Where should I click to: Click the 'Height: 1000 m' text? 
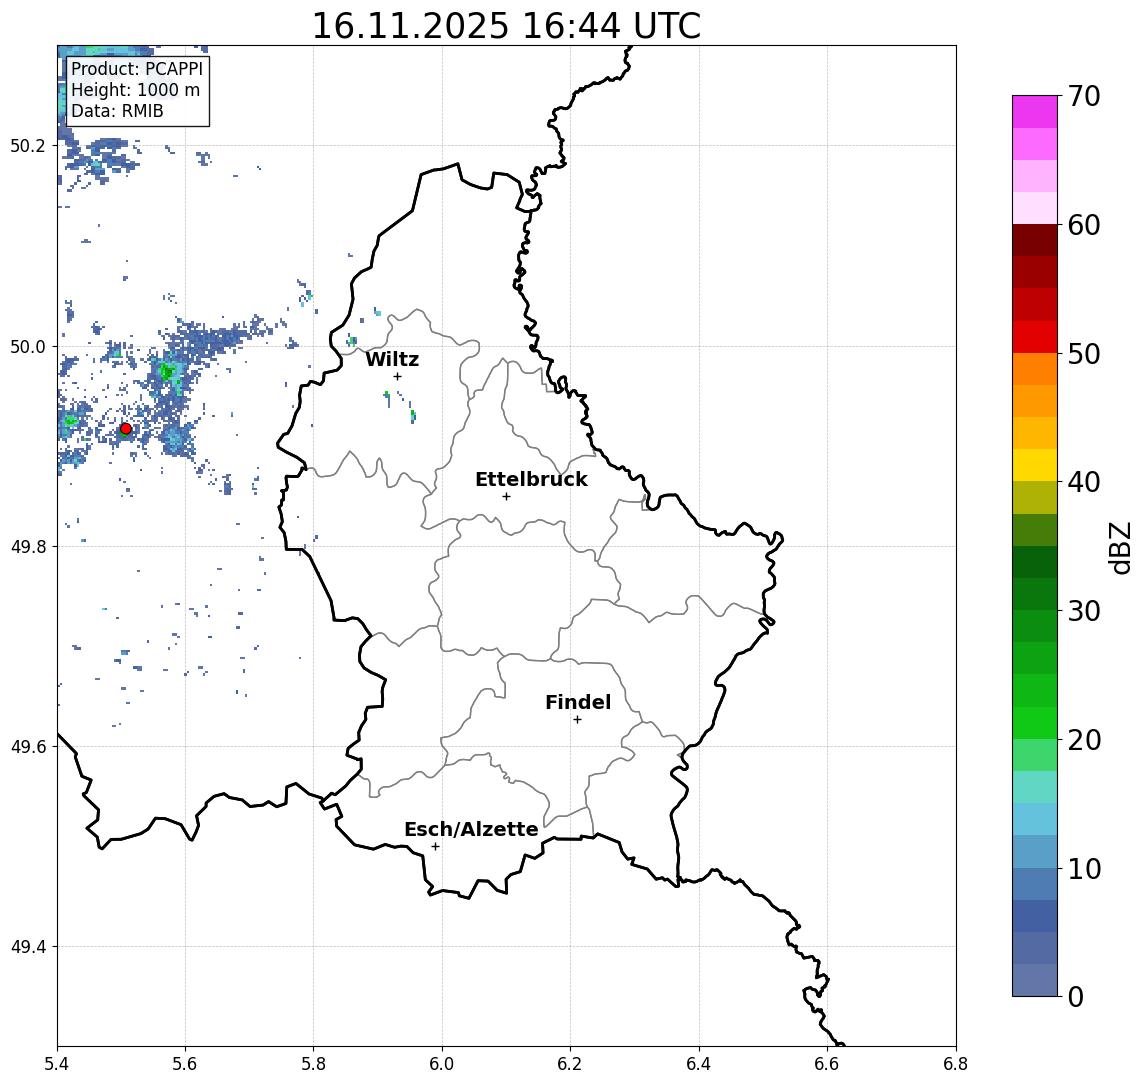click(135, 90)
